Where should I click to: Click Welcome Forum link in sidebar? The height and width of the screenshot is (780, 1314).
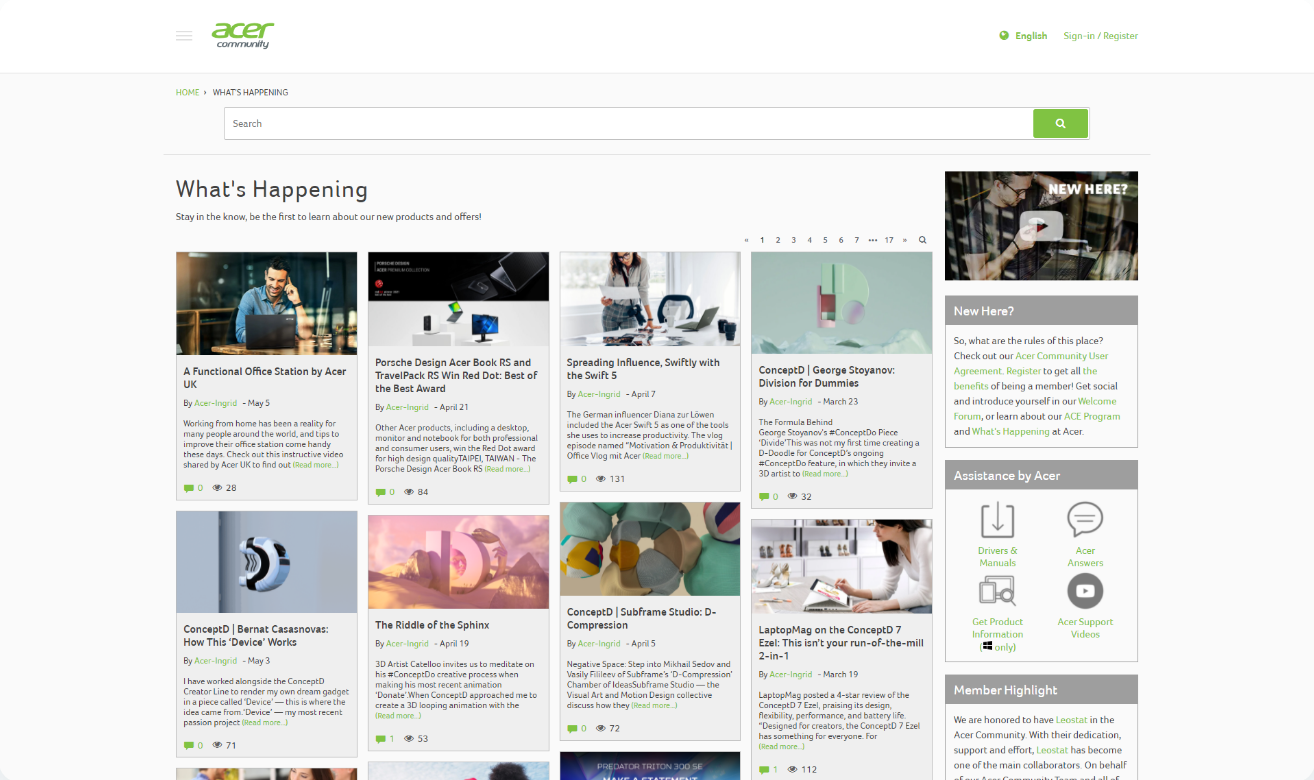1035,409
